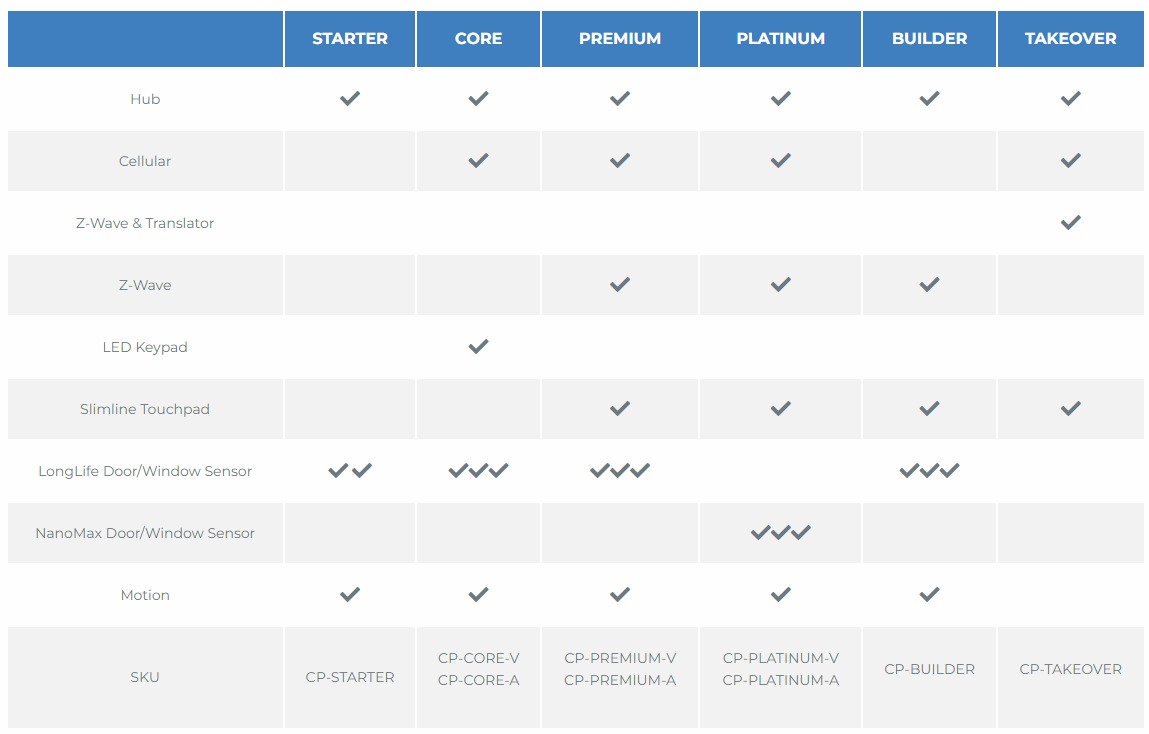1149x734 pixels.
Task: Click the NanoMax Door/Window Sensor row label
Action: click(145, 533)
